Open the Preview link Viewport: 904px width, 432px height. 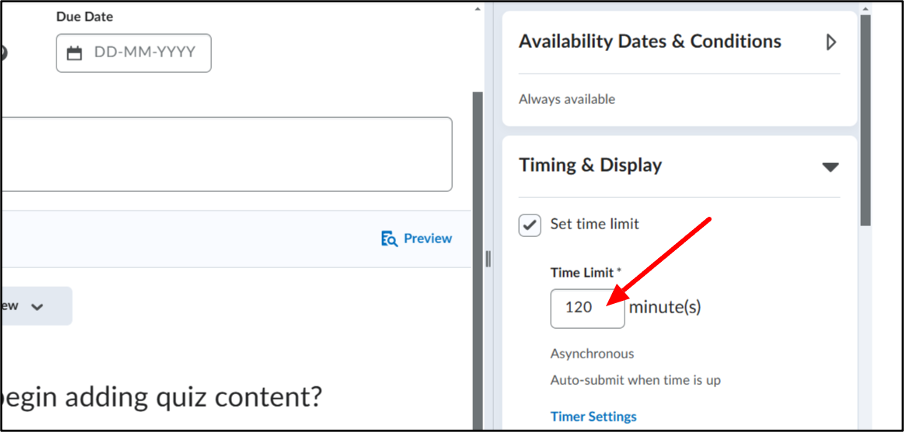[428, 238]
